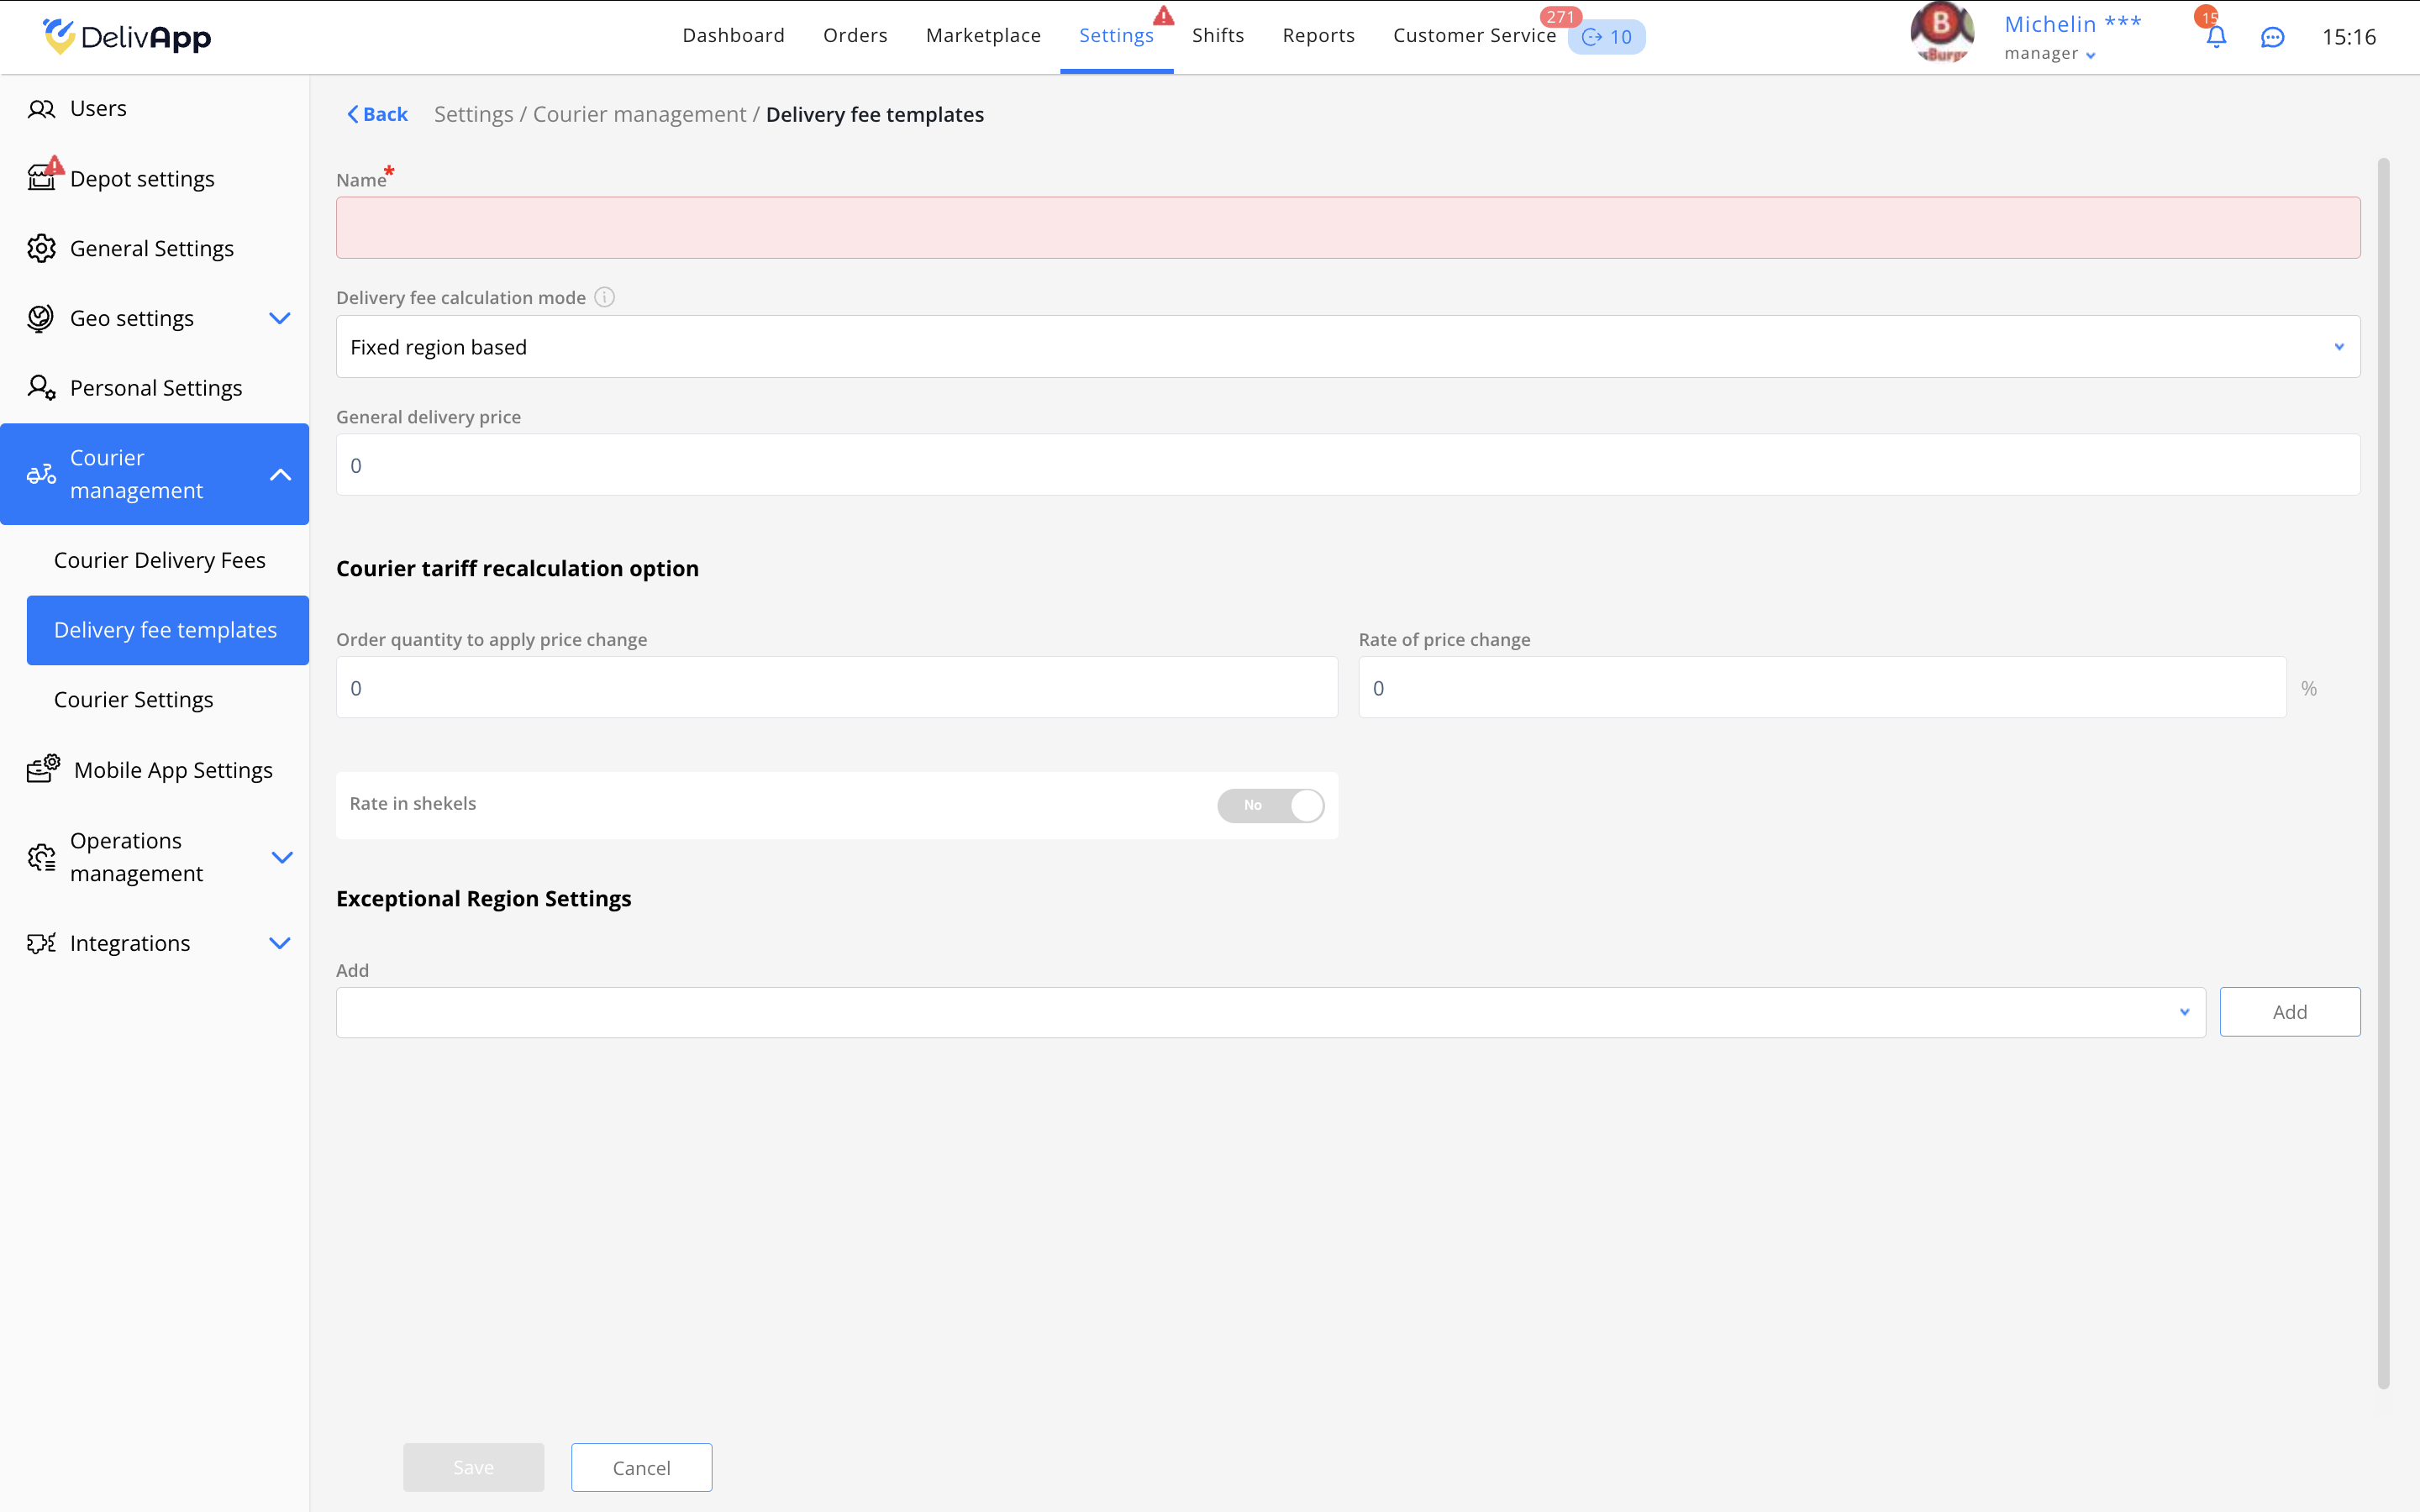Open the Reports tab

coord(1318,36)
